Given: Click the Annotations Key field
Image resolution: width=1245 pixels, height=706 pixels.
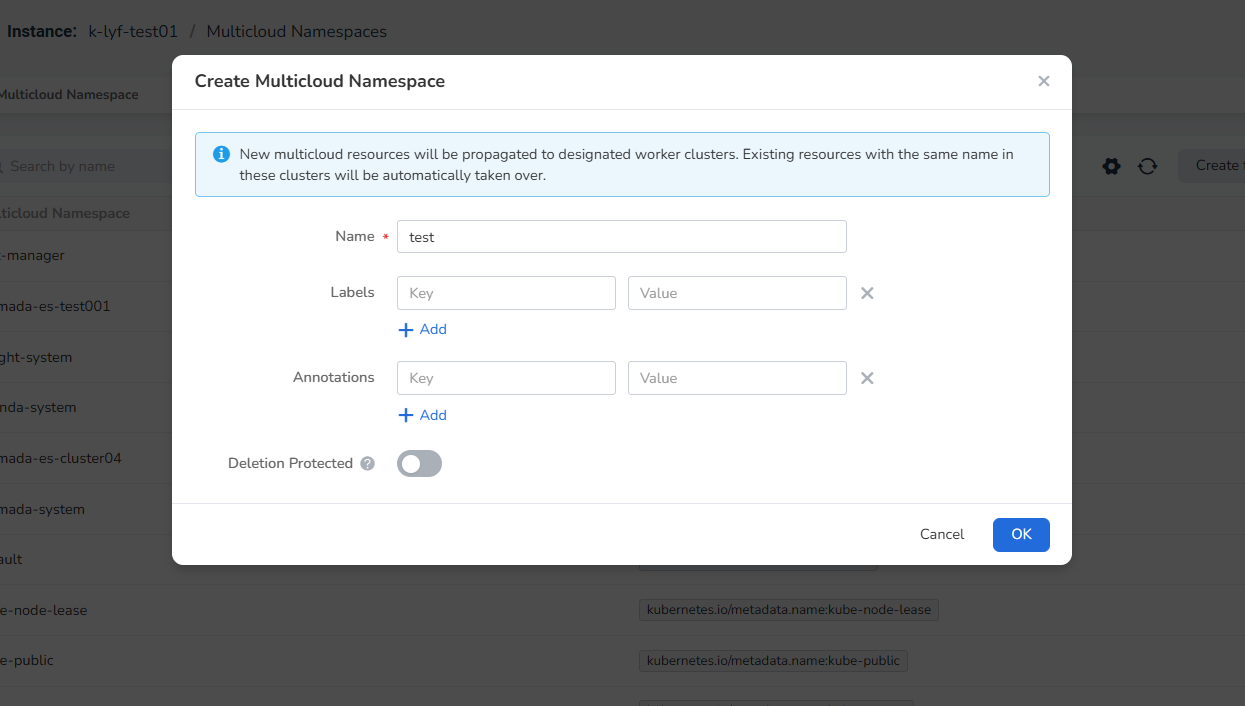Looking at the screenshot, I should [506, 378].
